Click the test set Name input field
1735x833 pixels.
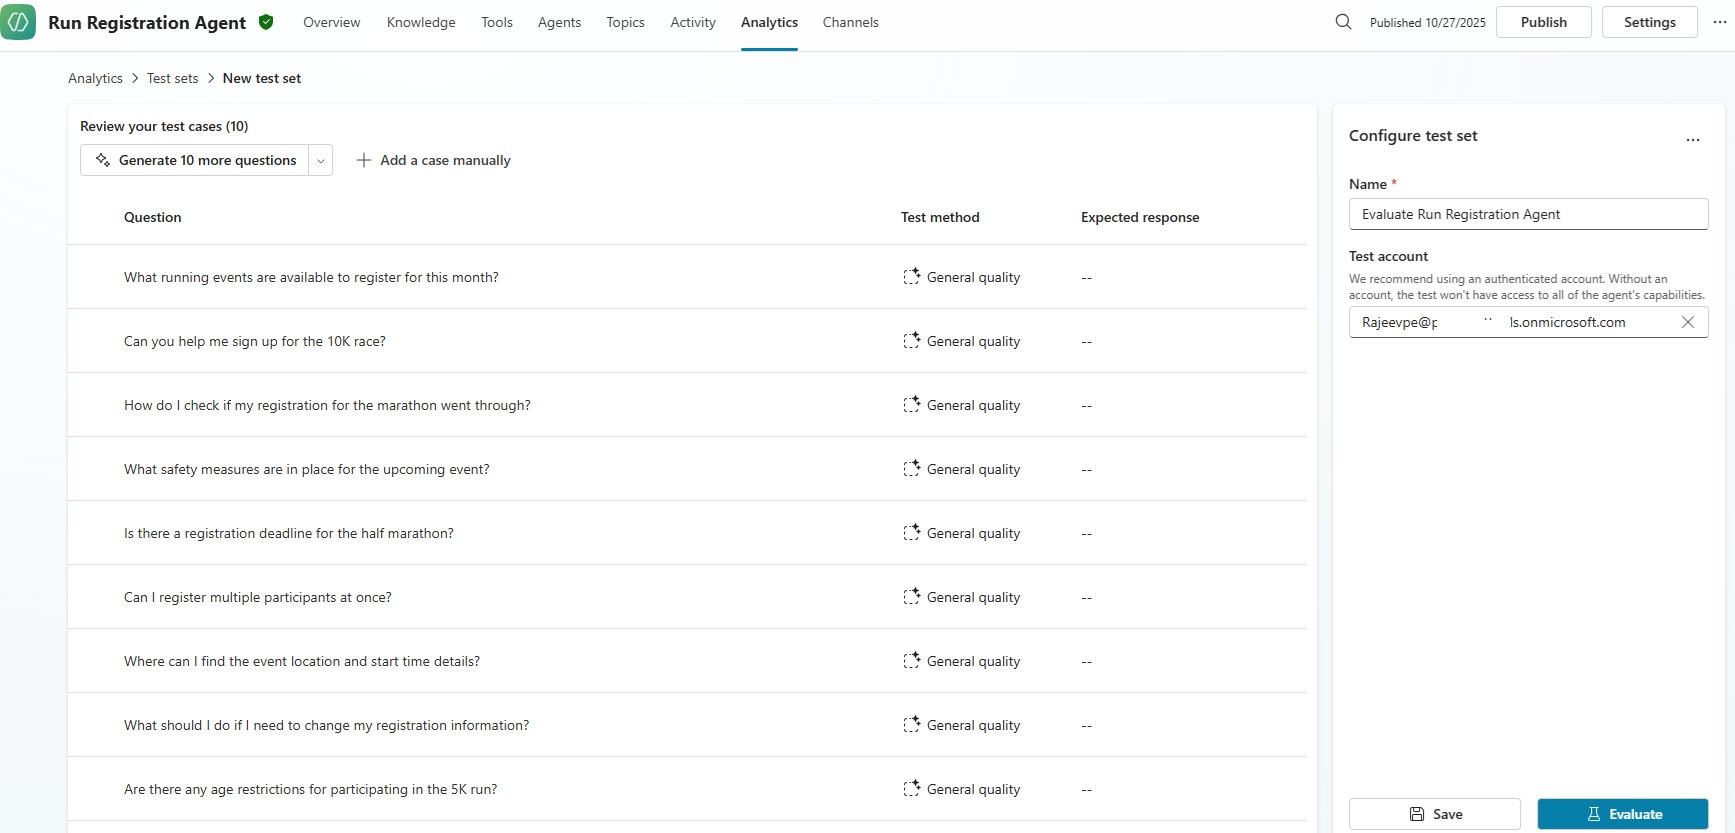[x=1528, y=214]
